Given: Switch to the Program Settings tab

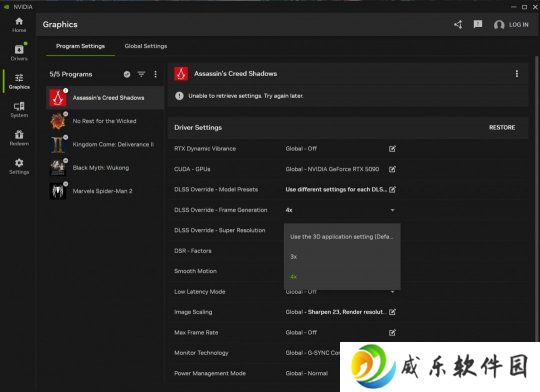Looking at the screenshot, I should [x=80, y=46].
